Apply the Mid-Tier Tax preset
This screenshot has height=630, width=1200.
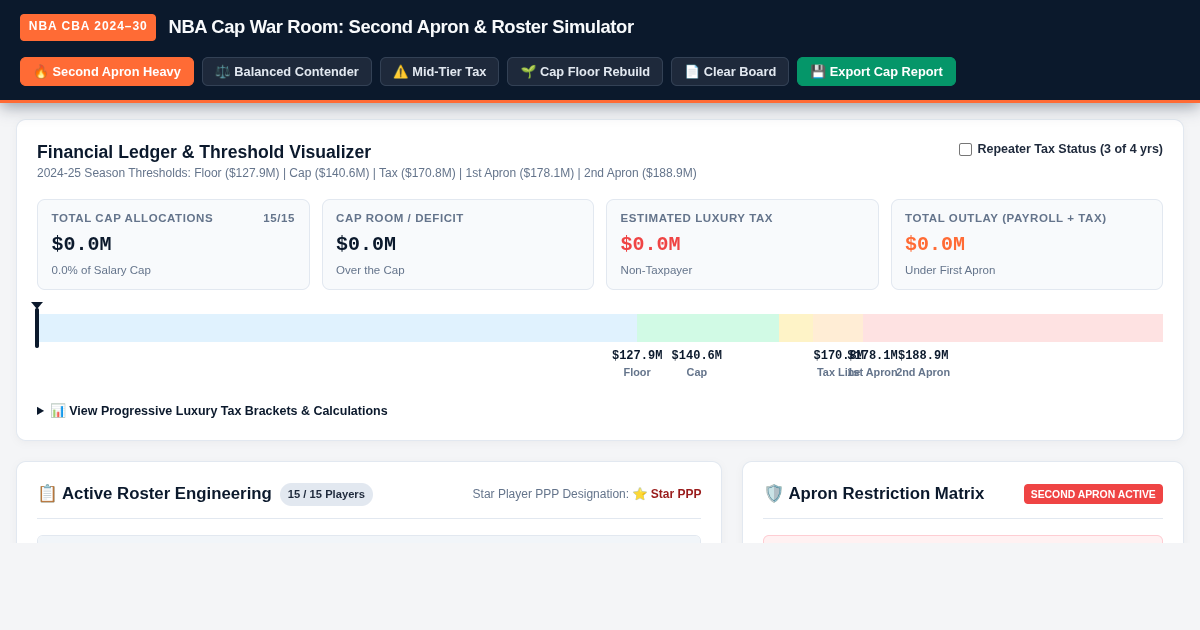tap(439, 71)
